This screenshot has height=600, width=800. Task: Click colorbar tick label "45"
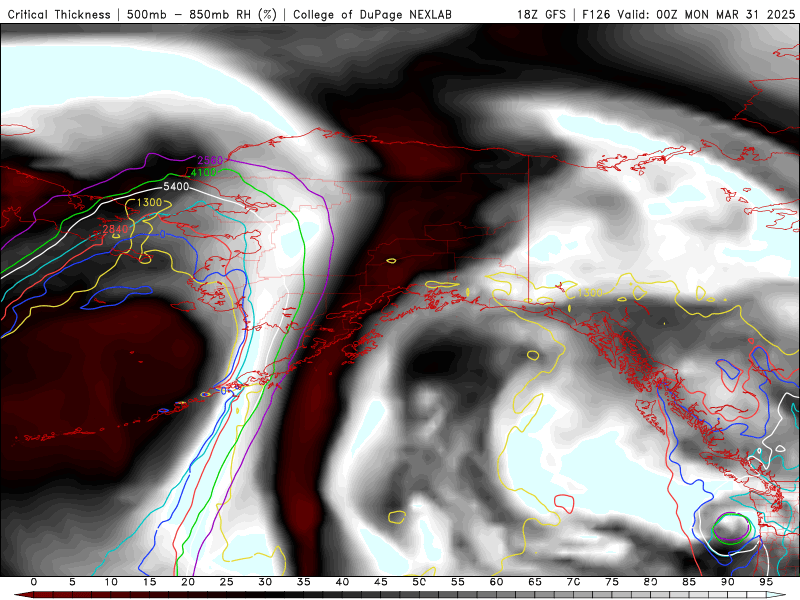coord(381,582)
